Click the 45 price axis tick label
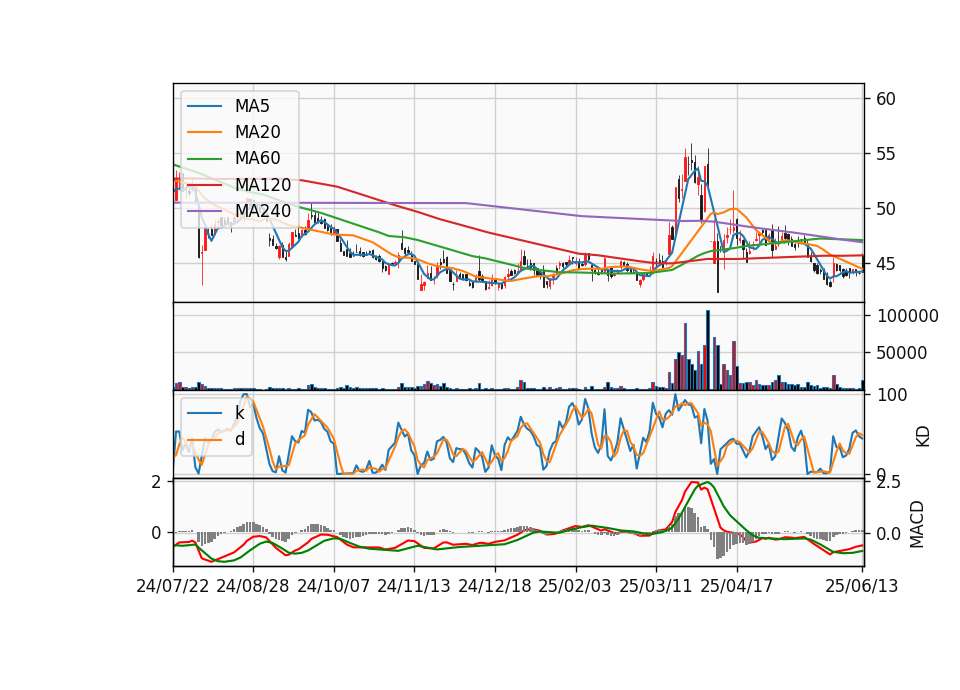Image resolution: width=960 pixels, height=690 pixels. [885, 264]
